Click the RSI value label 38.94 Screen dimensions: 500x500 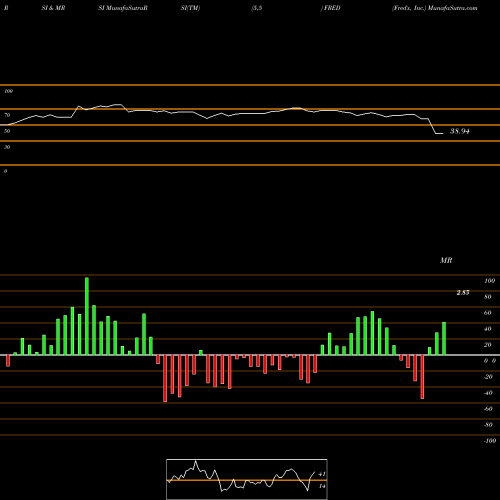460,131
